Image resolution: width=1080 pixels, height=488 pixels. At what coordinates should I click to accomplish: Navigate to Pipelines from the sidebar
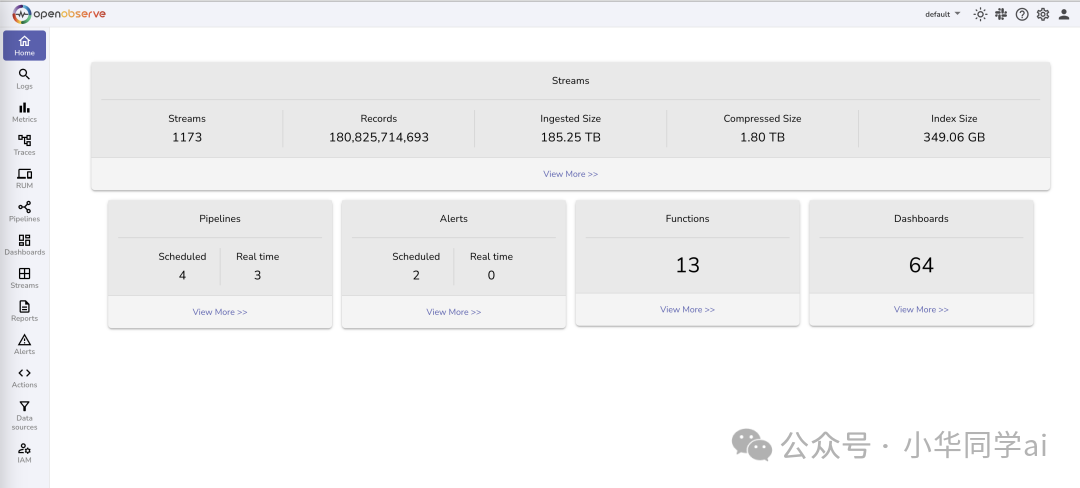click(24, 211)
